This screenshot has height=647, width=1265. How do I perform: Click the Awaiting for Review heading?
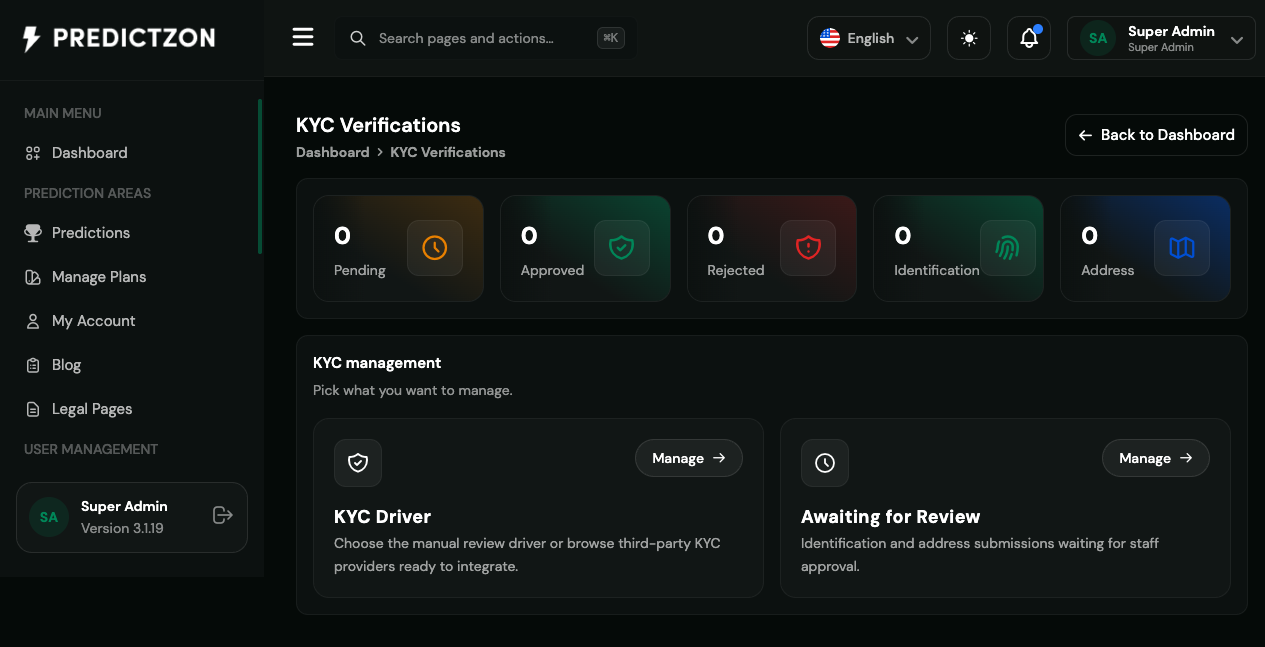coord(890,517)
